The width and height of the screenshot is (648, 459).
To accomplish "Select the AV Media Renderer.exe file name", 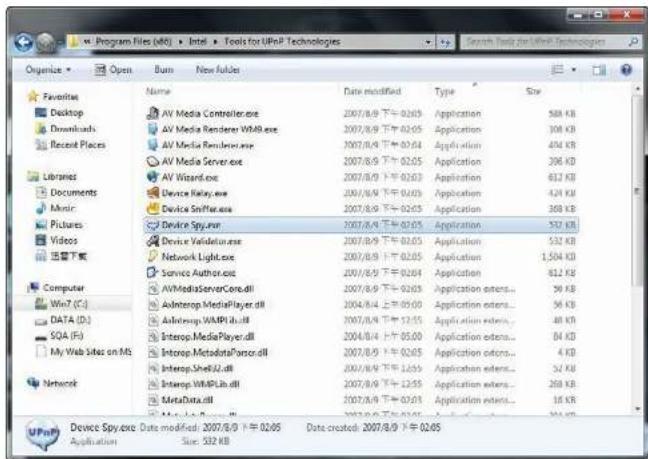I will click(x=207, y=145).
